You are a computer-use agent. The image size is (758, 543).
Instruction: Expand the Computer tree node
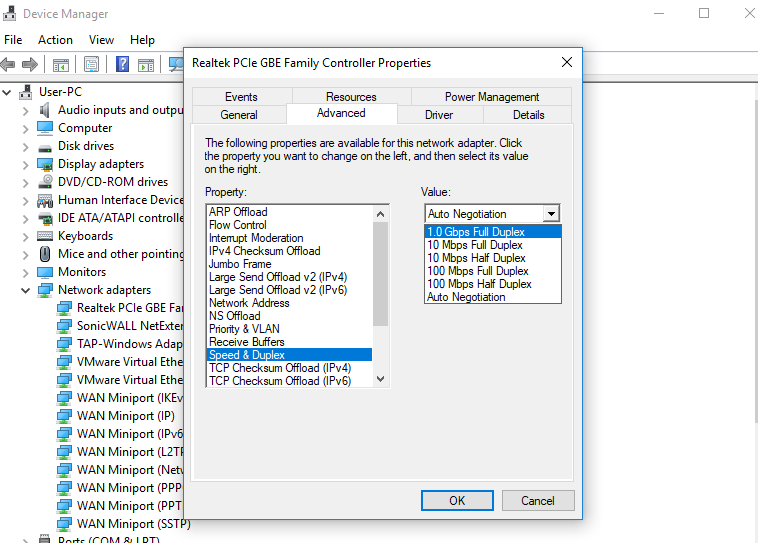click(26, 129)
